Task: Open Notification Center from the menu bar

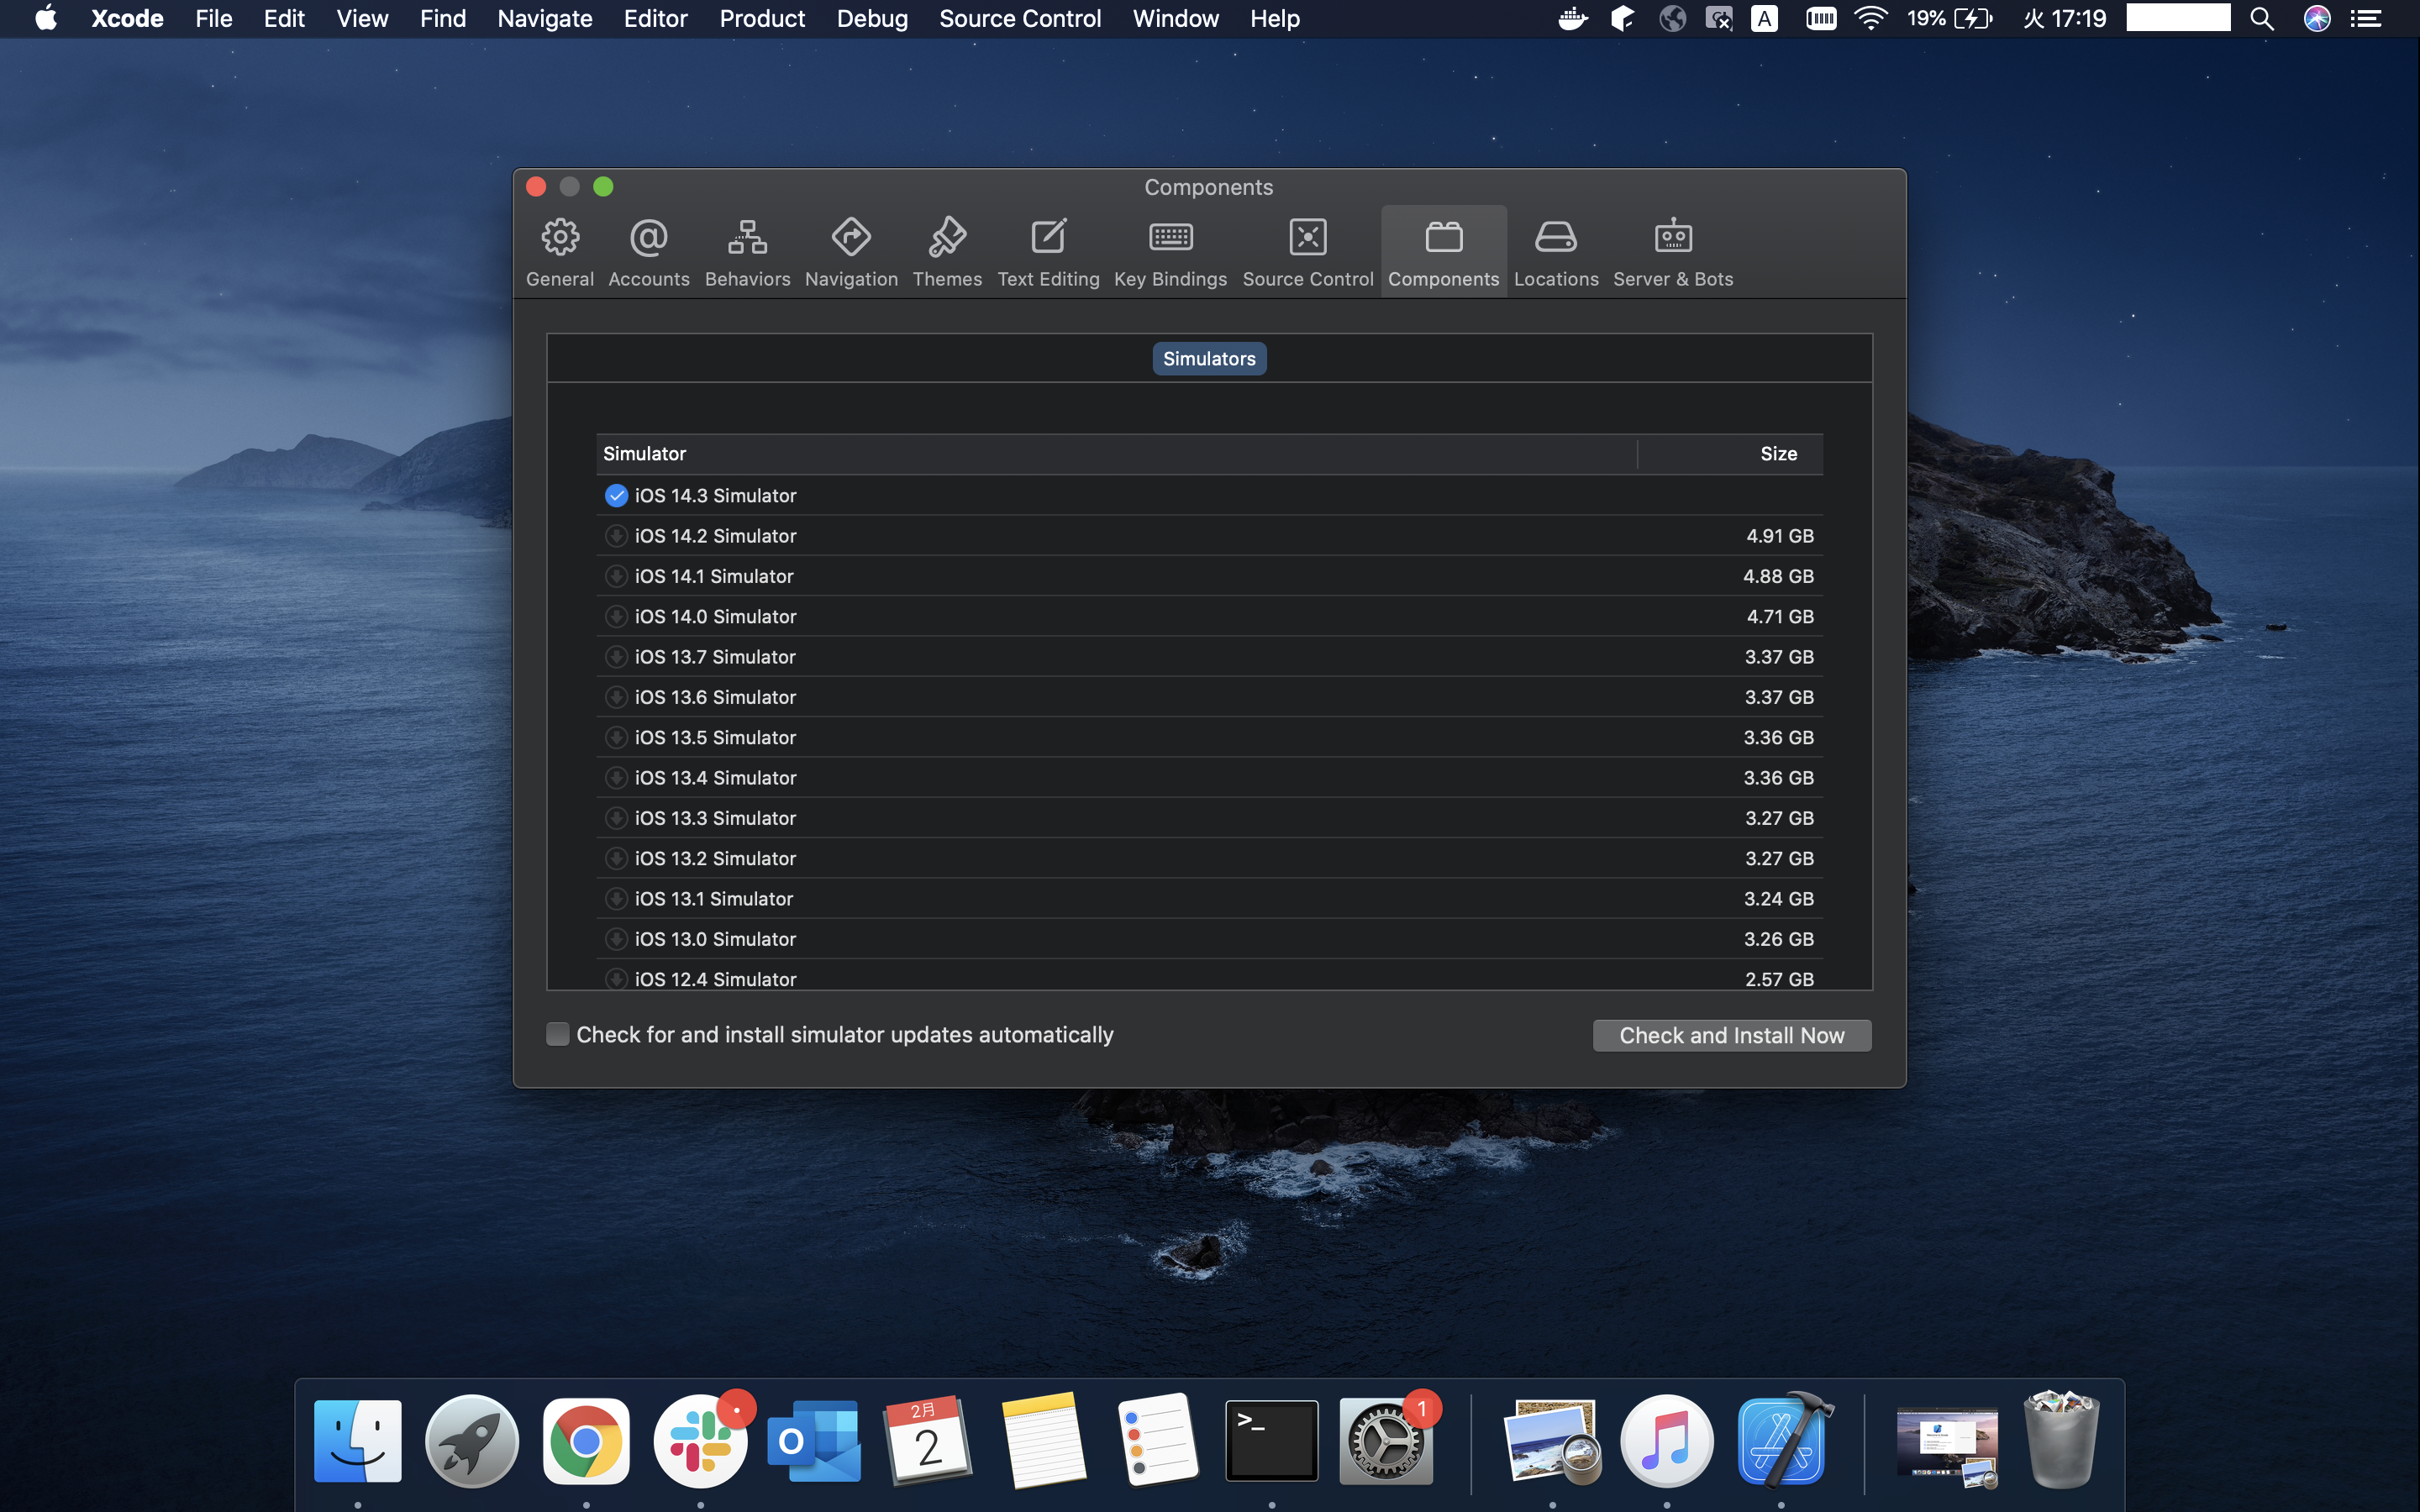Action: point(2365,18)
